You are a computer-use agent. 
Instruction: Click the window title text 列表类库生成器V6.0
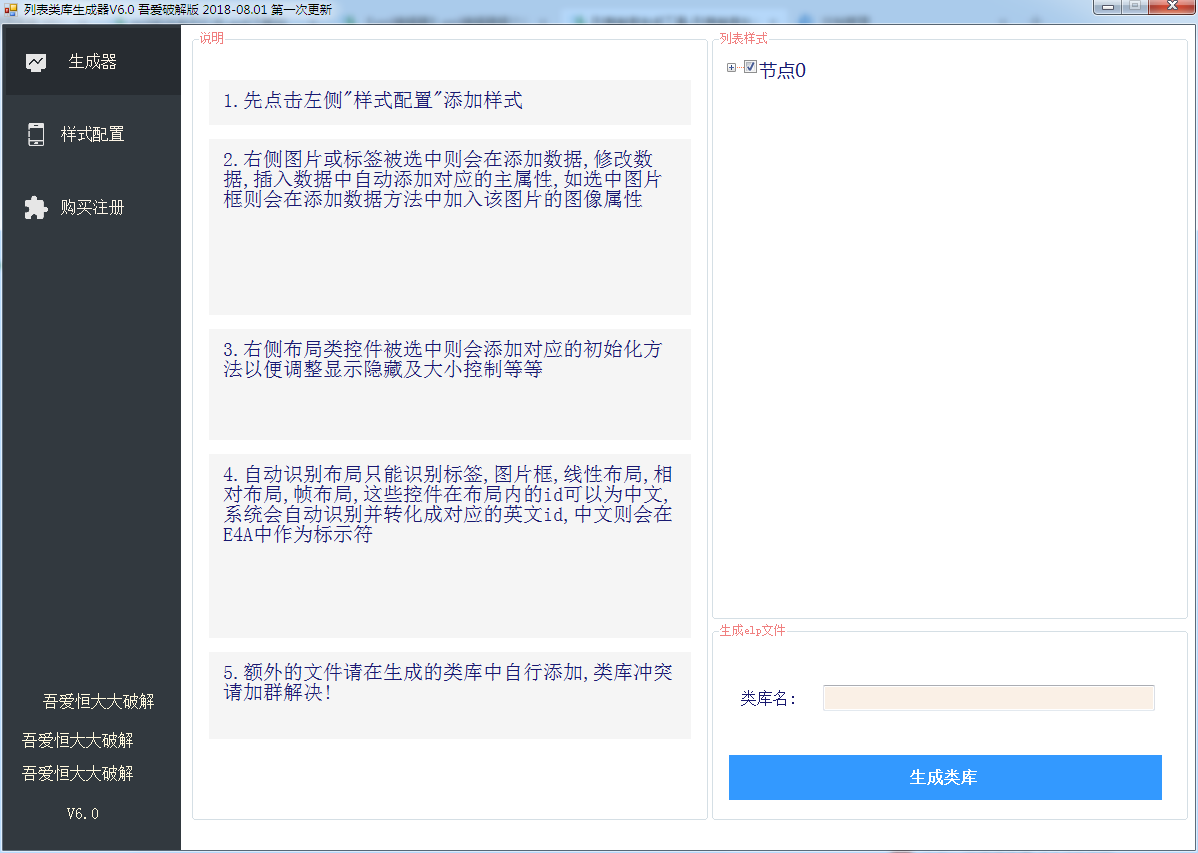pos(79,10)
